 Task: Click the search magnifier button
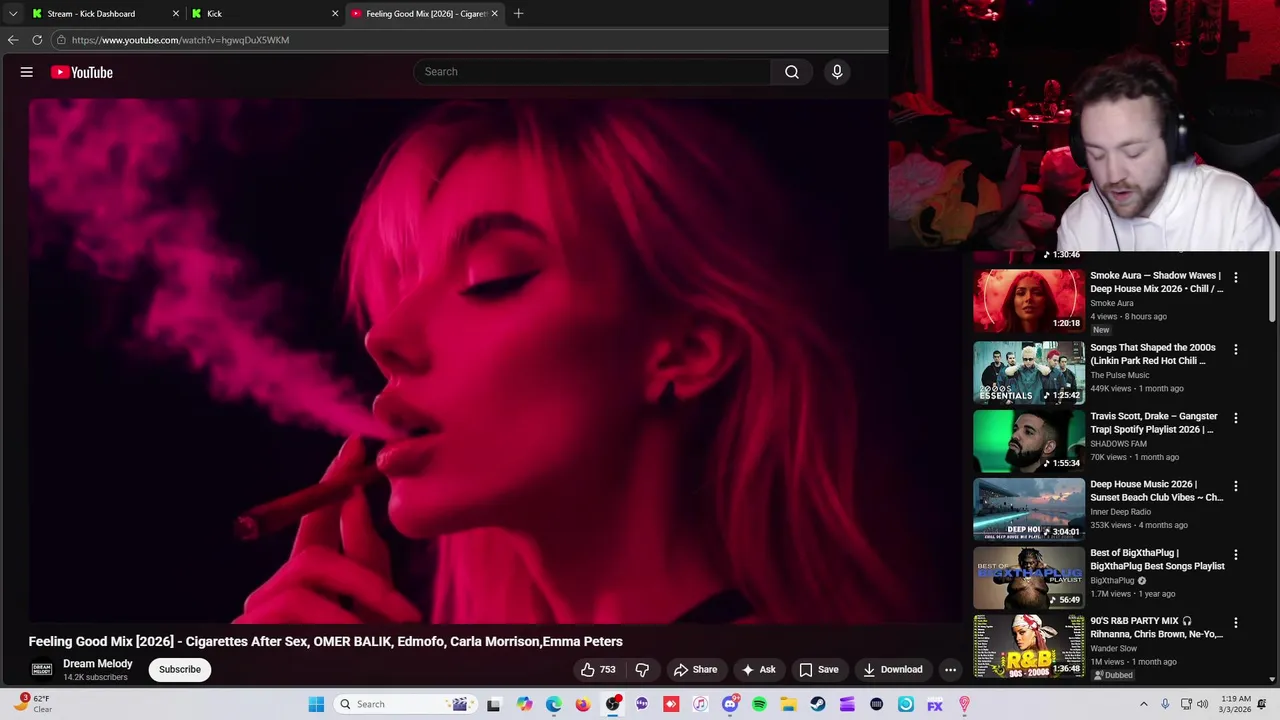(x=792, y=72)
